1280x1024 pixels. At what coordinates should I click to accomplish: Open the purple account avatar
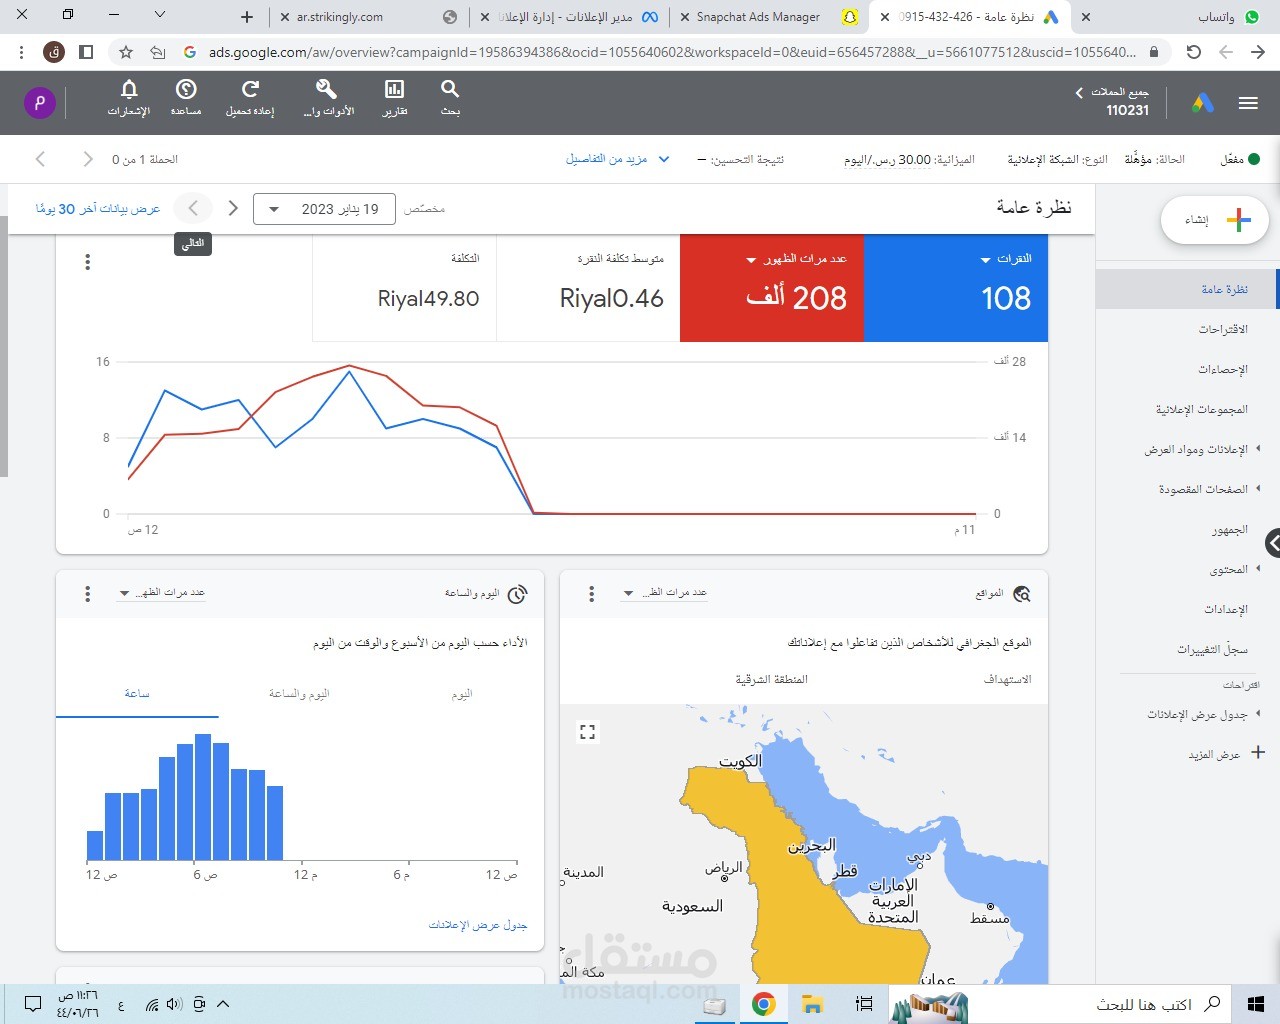click(x=40, y=102)
